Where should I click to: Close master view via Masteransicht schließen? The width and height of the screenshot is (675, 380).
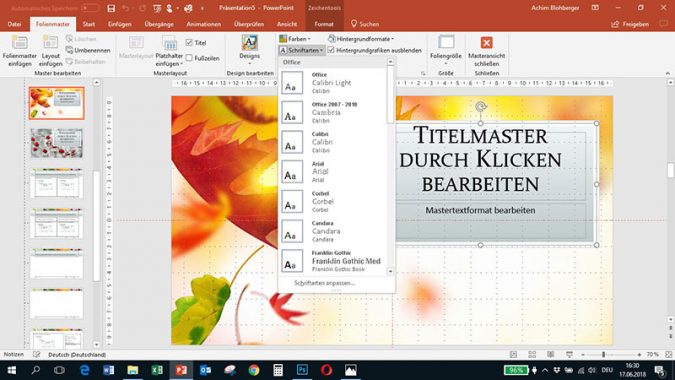[x=486, y=51]
